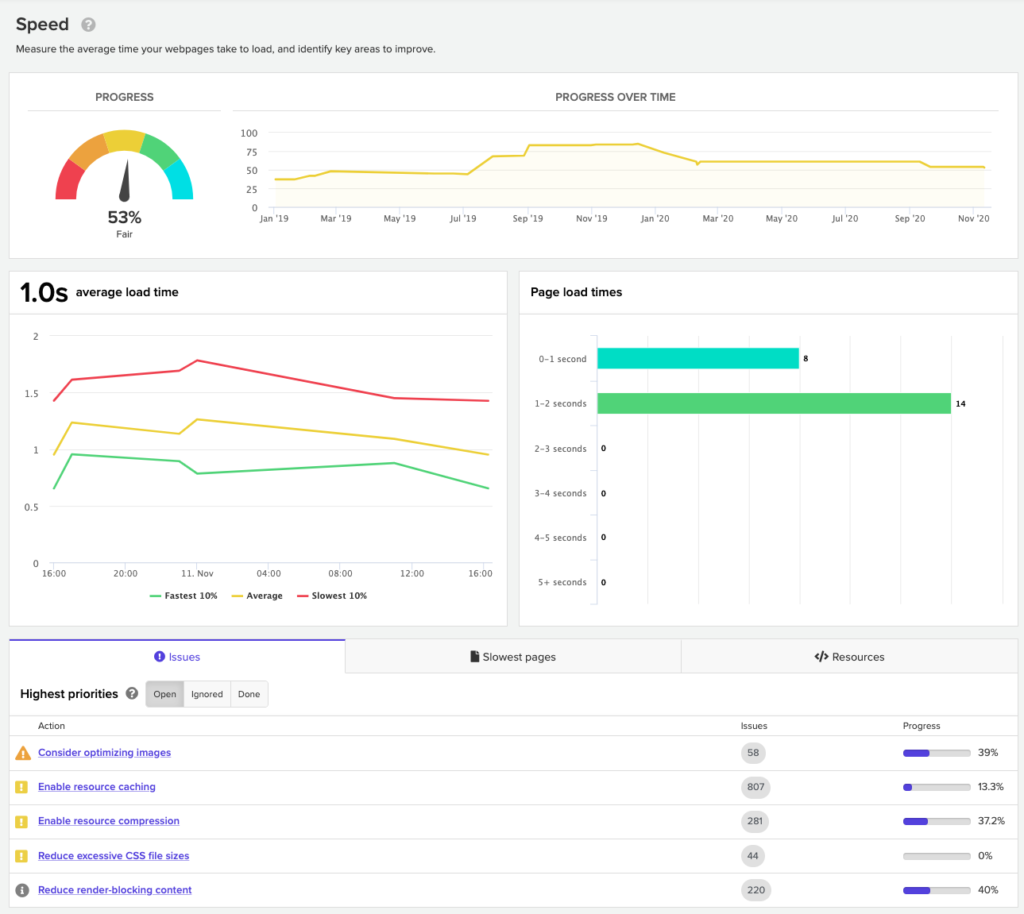Click the 39% progress bar for optimizing images
The image size is (1024, 914).
[x=936, y=753]
